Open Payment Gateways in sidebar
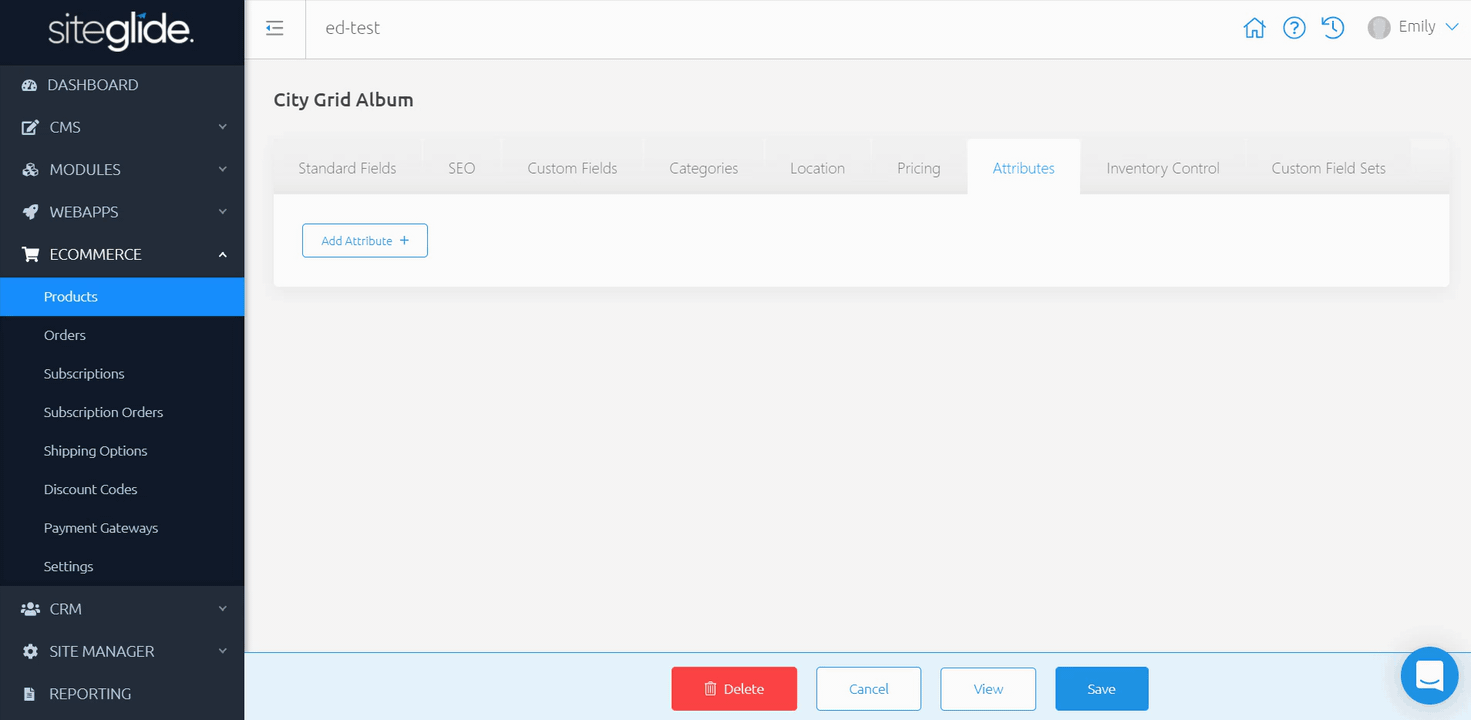Image resolution: width=1471 pixels, height=720 pixels. click(x=101, y=528)
